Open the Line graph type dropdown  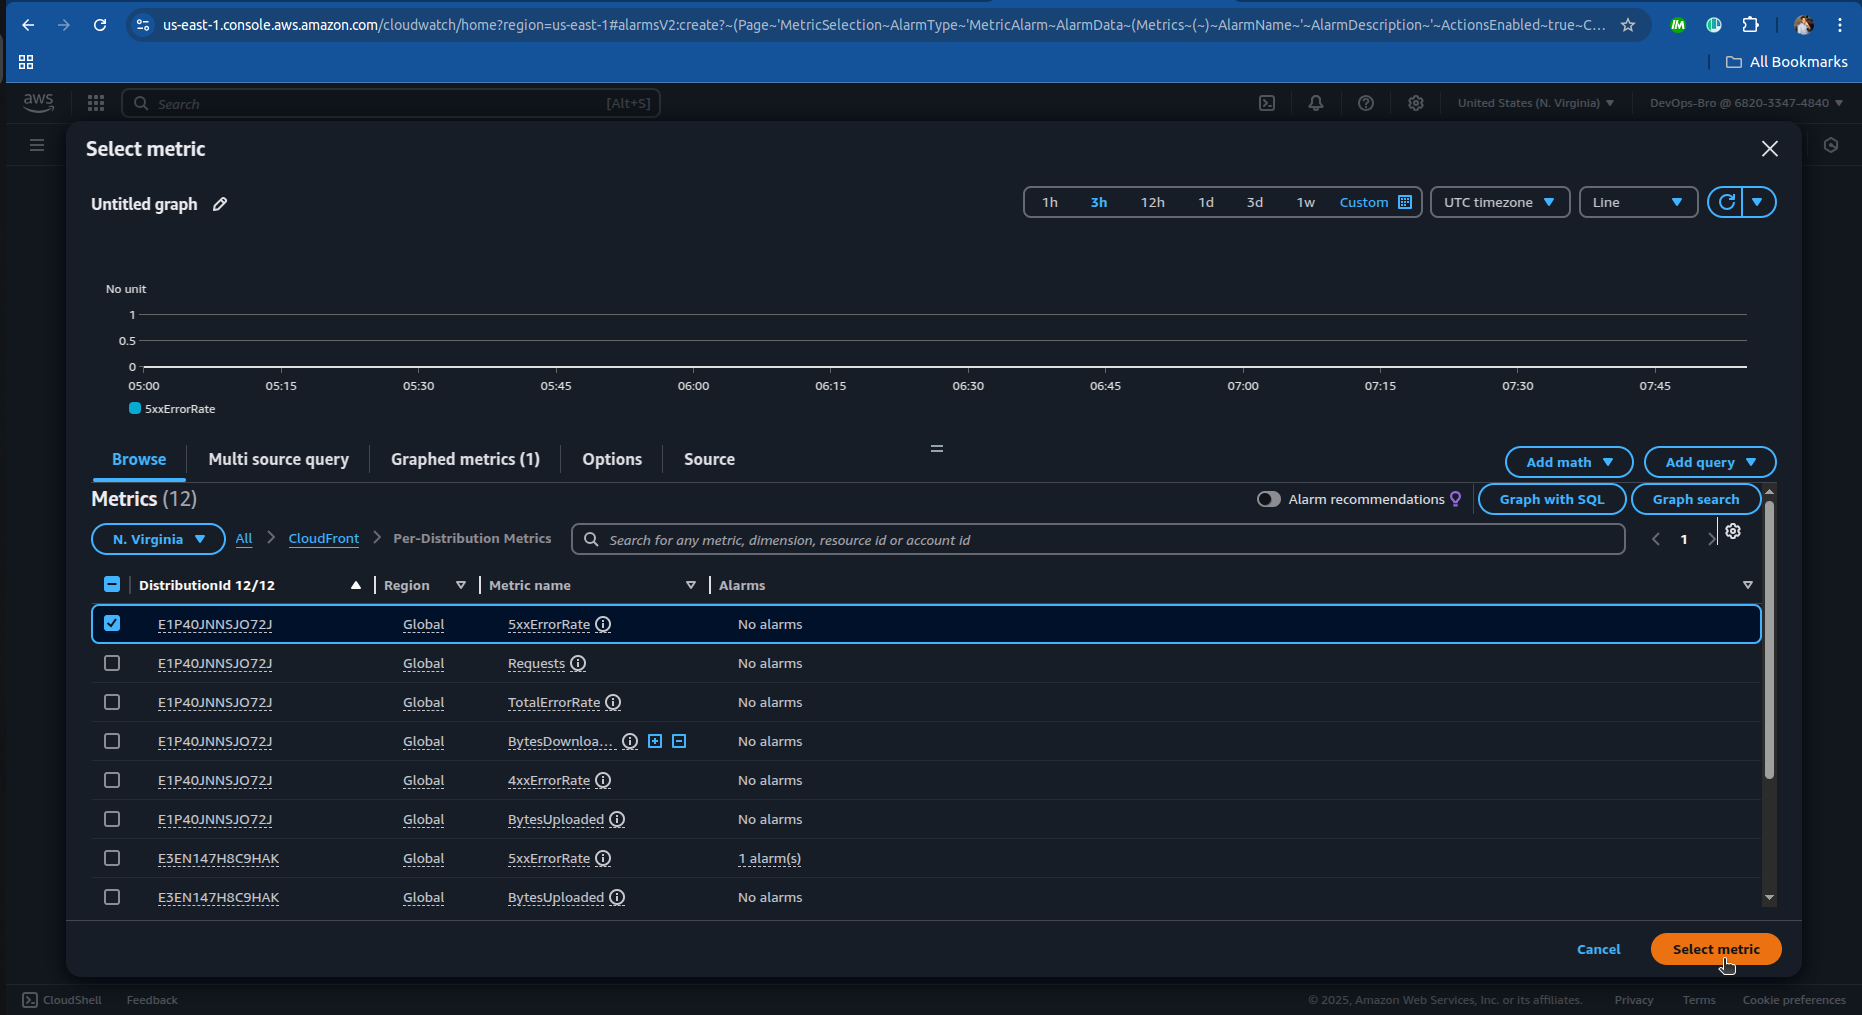(1638, 202)
